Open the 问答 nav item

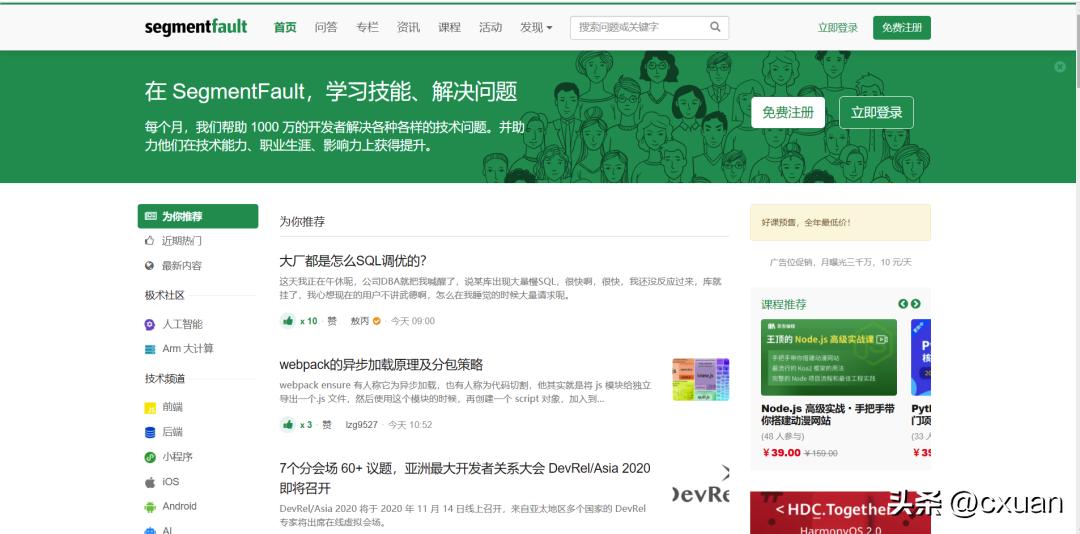[326, 28]
